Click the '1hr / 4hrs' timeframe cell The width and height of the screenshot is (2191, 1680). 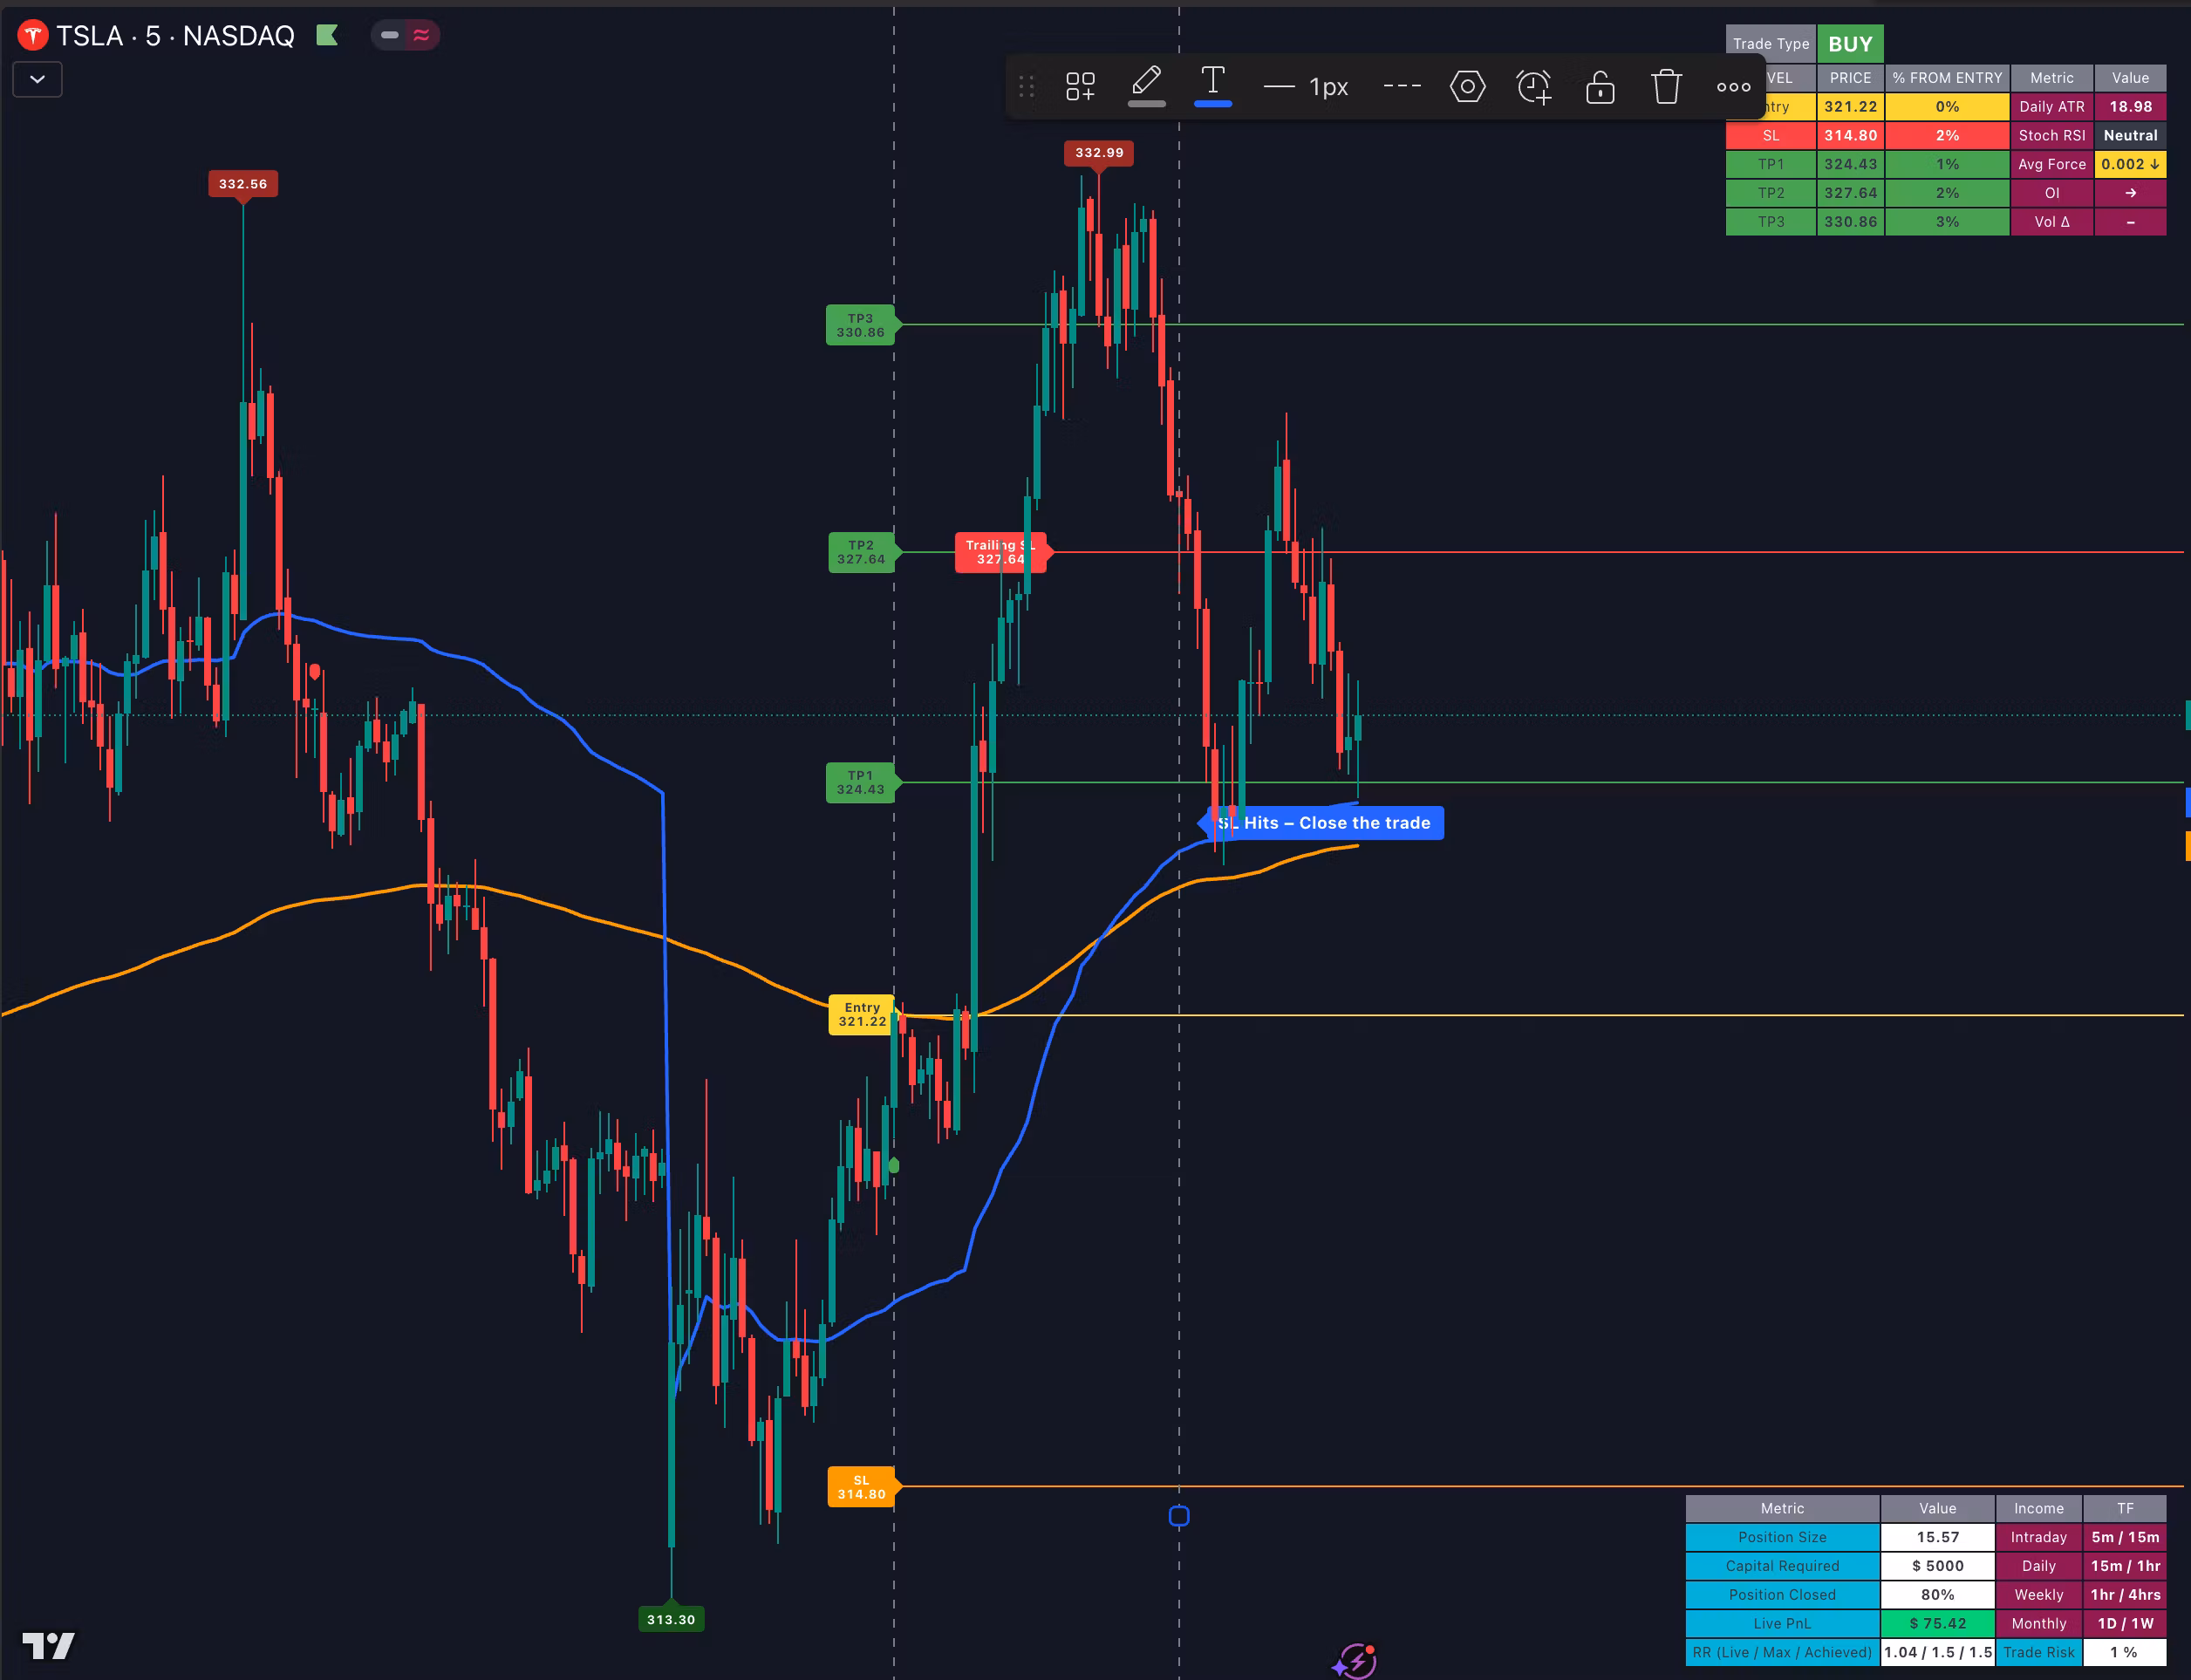click(2125, 1595)
